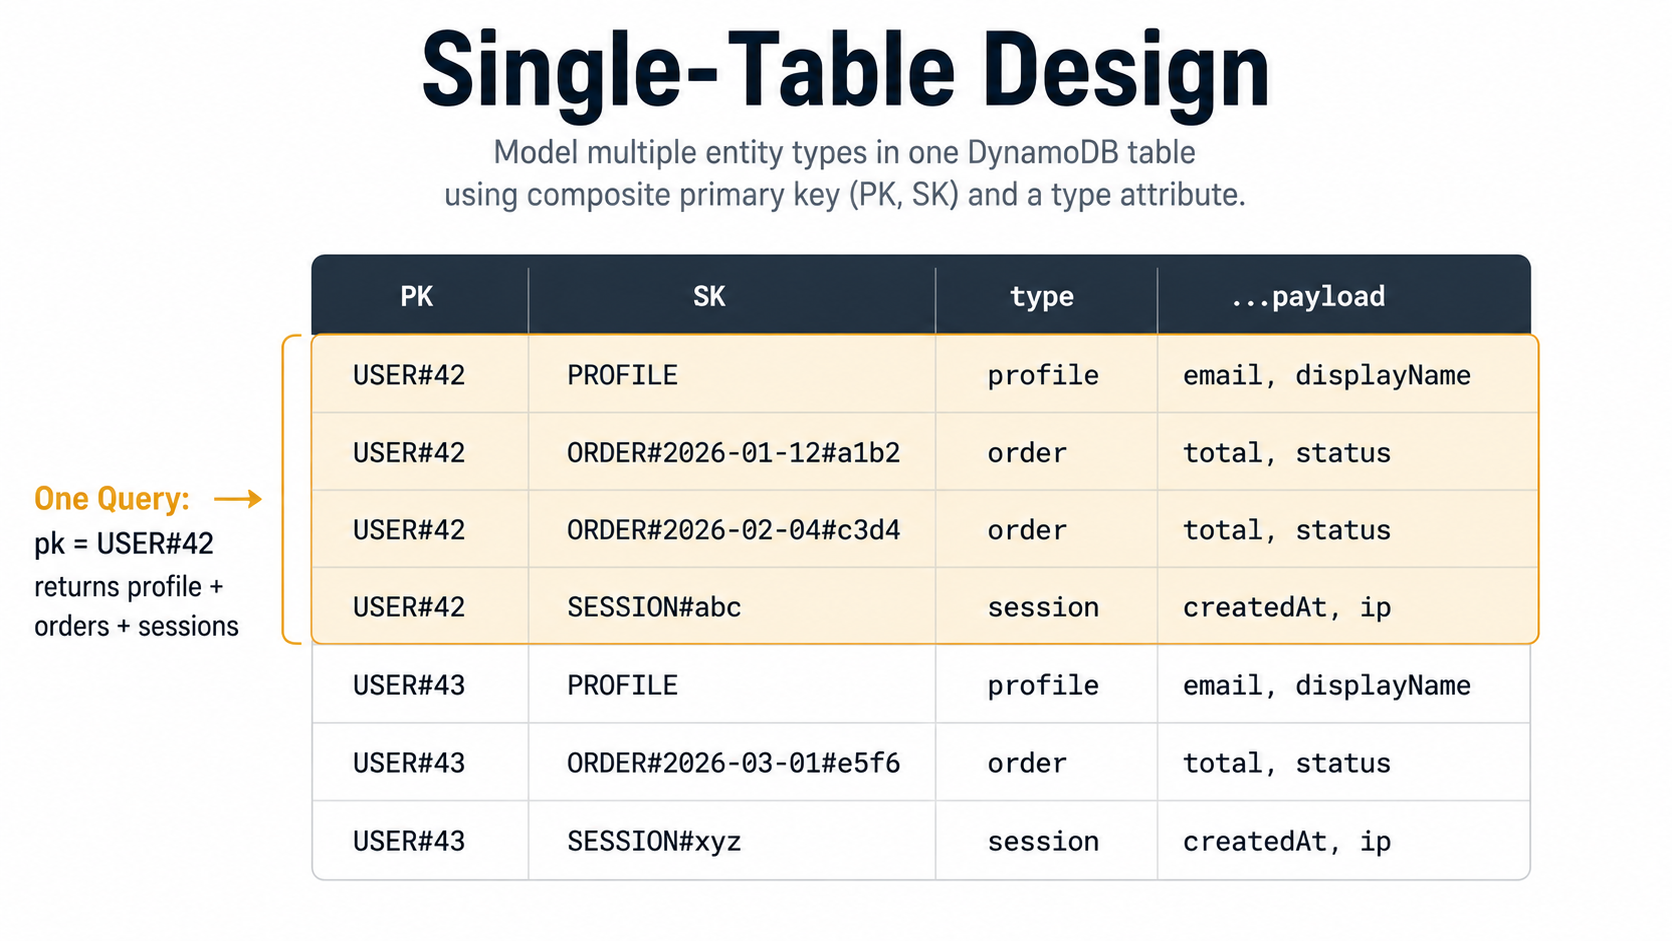This screenshot has height=941, width=1672.
Task: Click USER#42 in the SESSION#abc row
Action: (409, 607)
